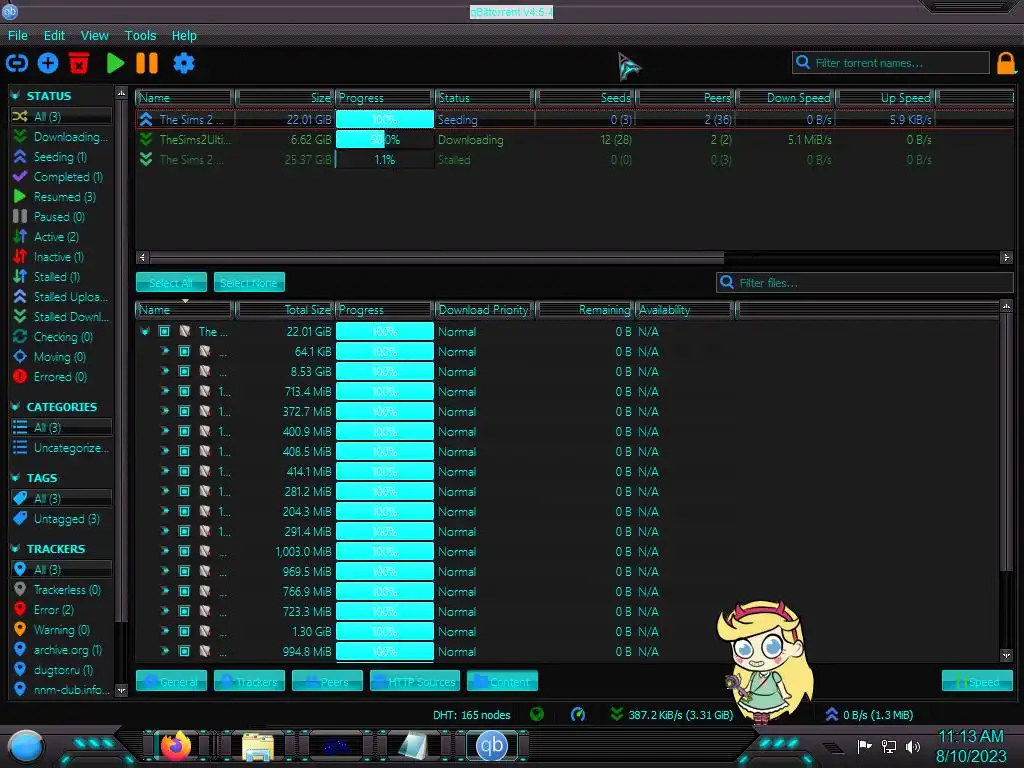Switch to the Trackers tab
Viewport: 1024px width, 768px height.
tap(249, 681)
